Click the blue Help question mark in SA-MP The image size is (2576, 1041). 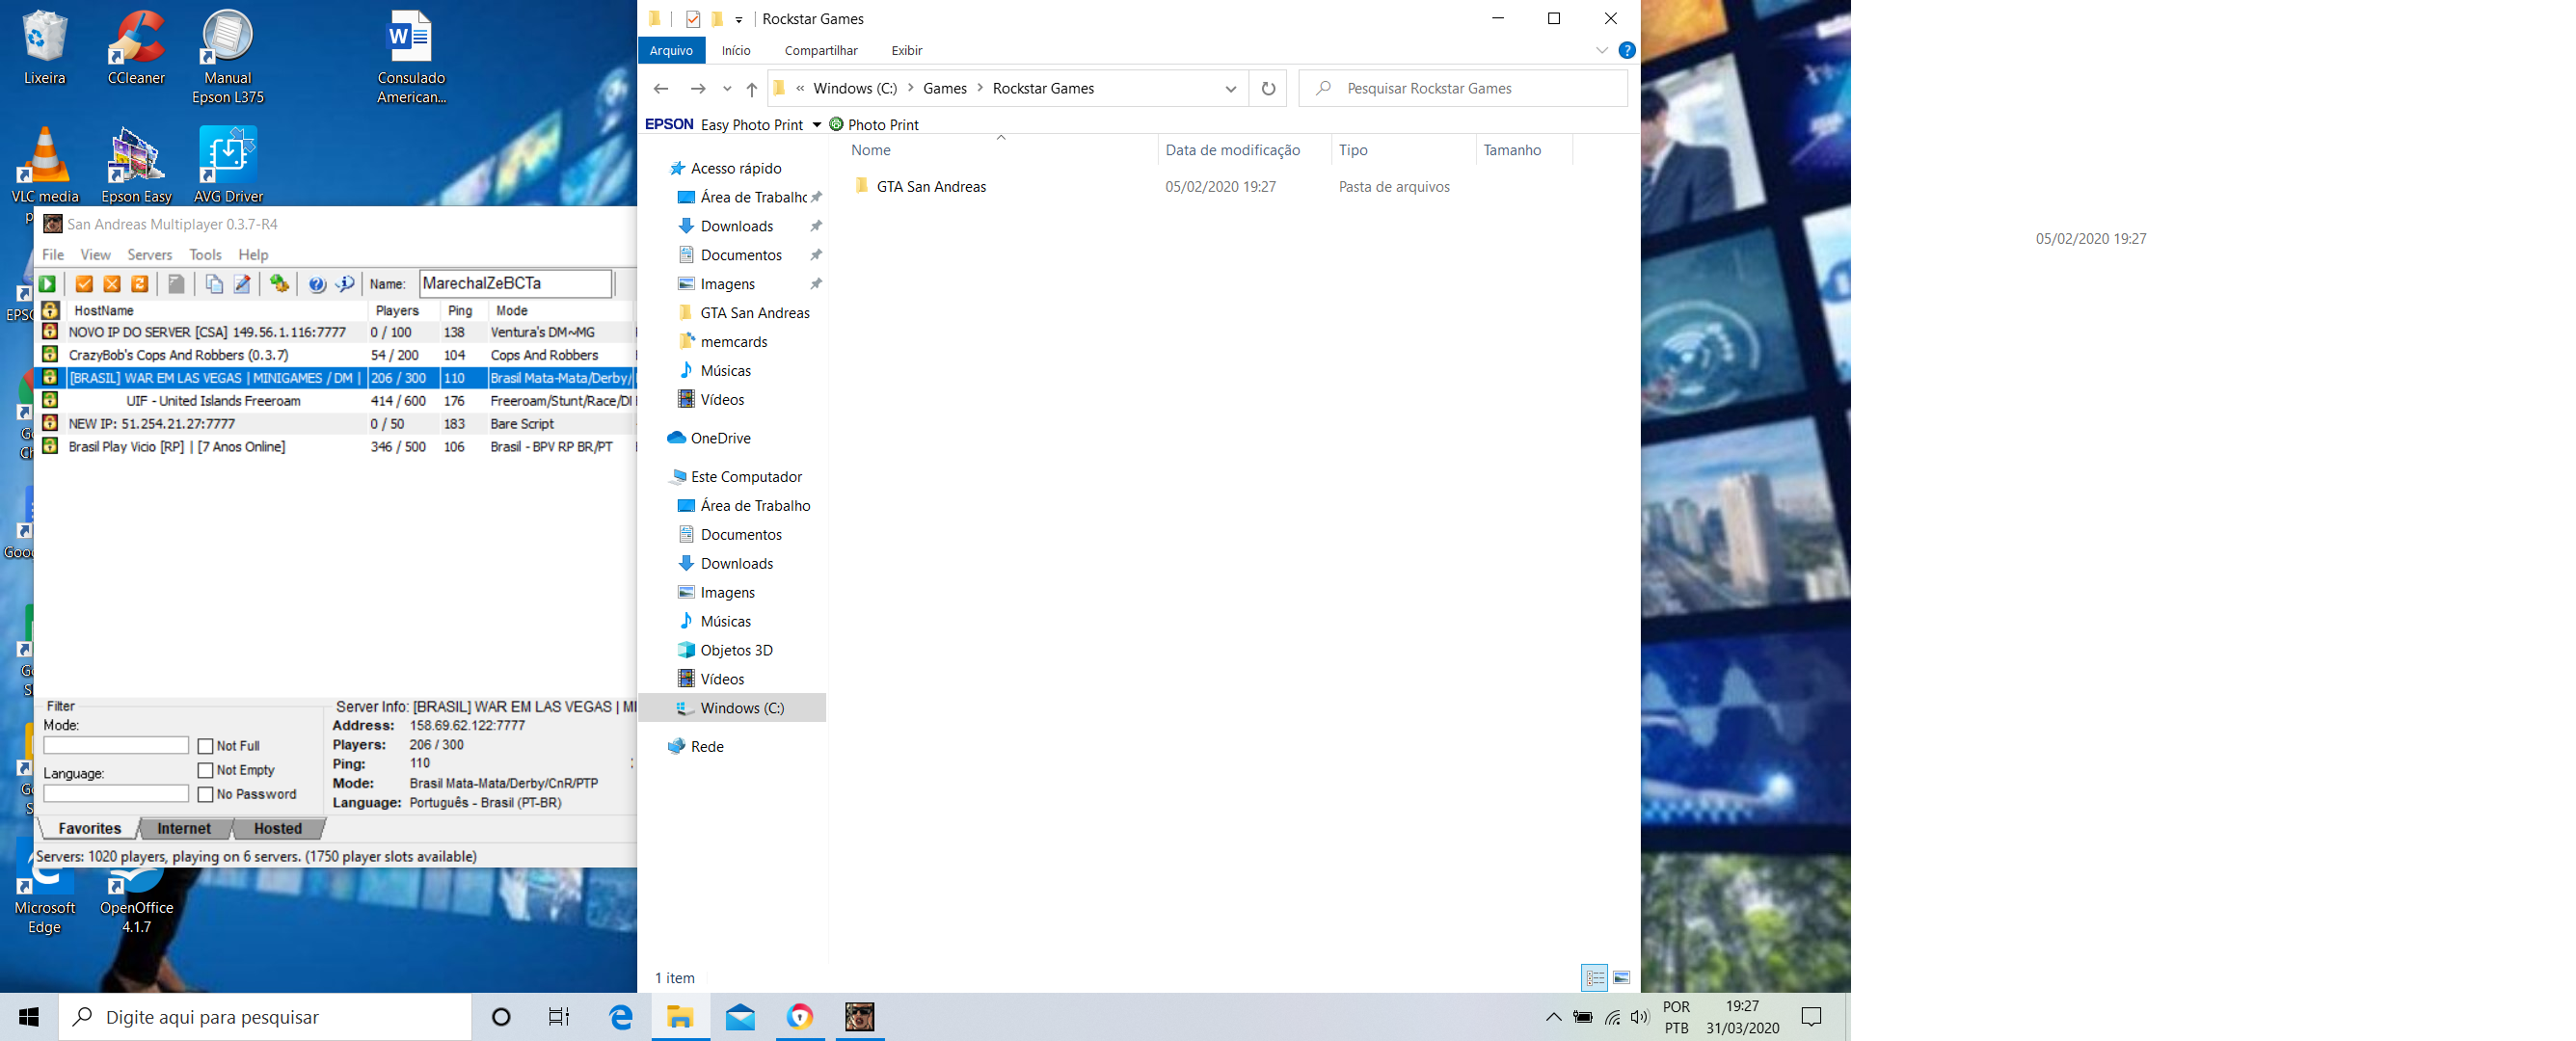coord(317,284)
